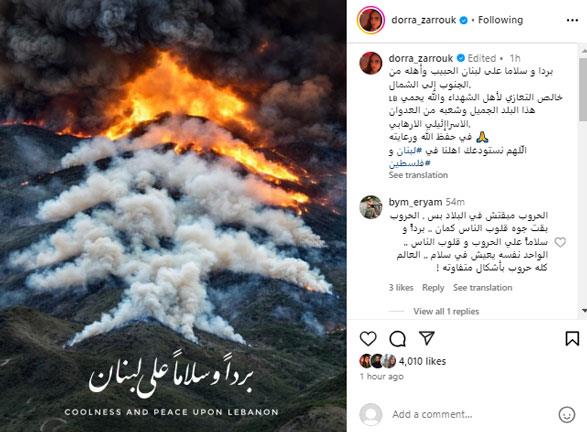Screen dimensions: 587x432
Task: Click the Add a comment field
Action: tap(472, 414)
